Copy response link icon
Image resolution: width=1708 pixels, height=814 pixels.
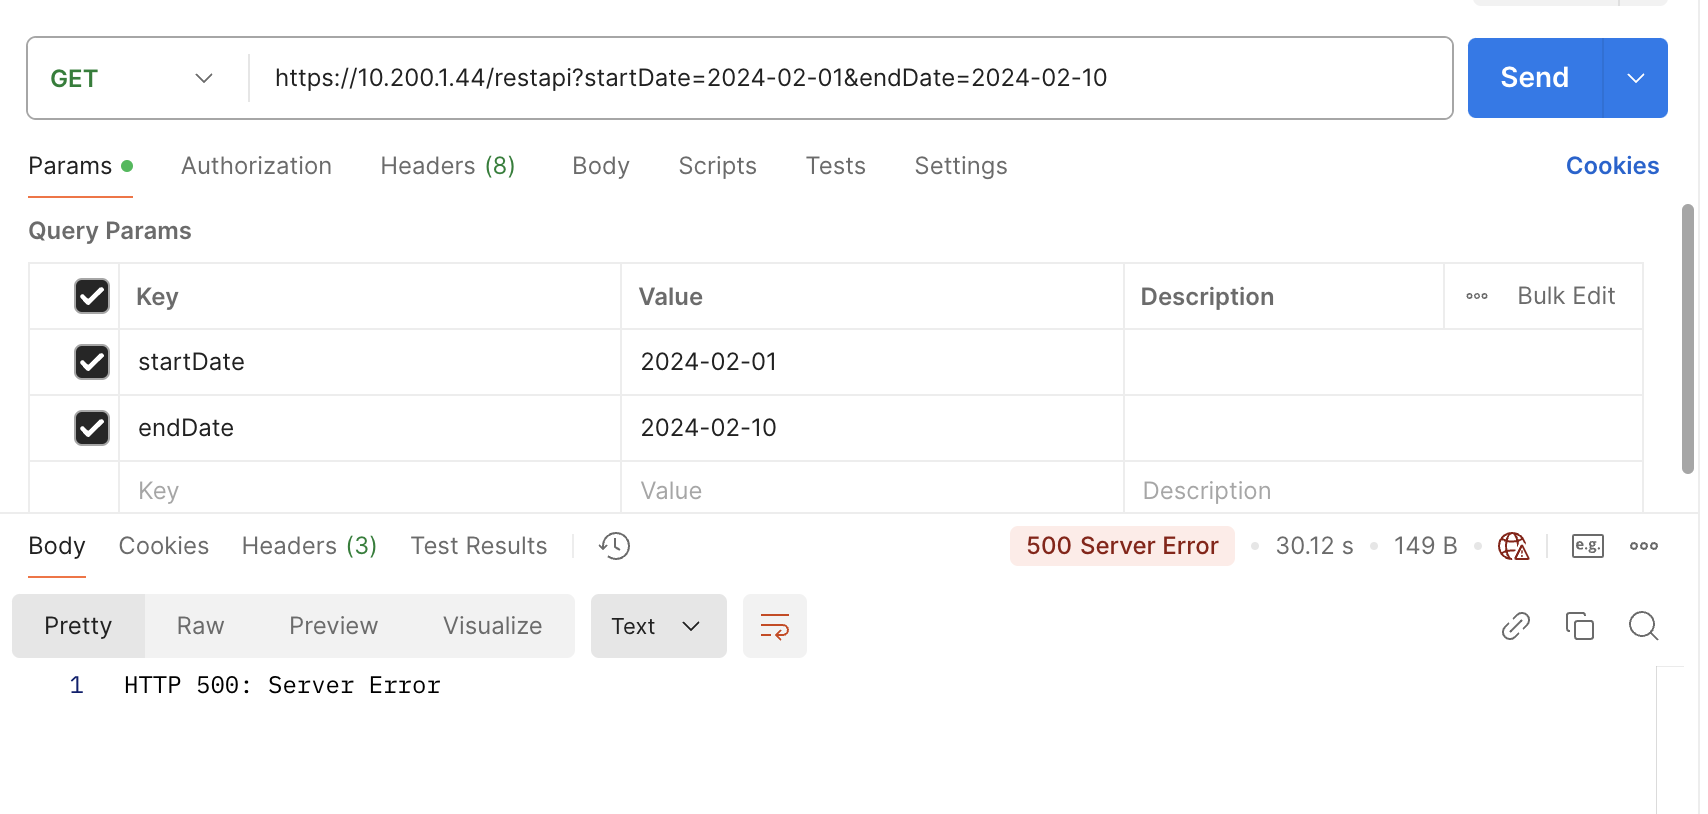coord(1515,627)
